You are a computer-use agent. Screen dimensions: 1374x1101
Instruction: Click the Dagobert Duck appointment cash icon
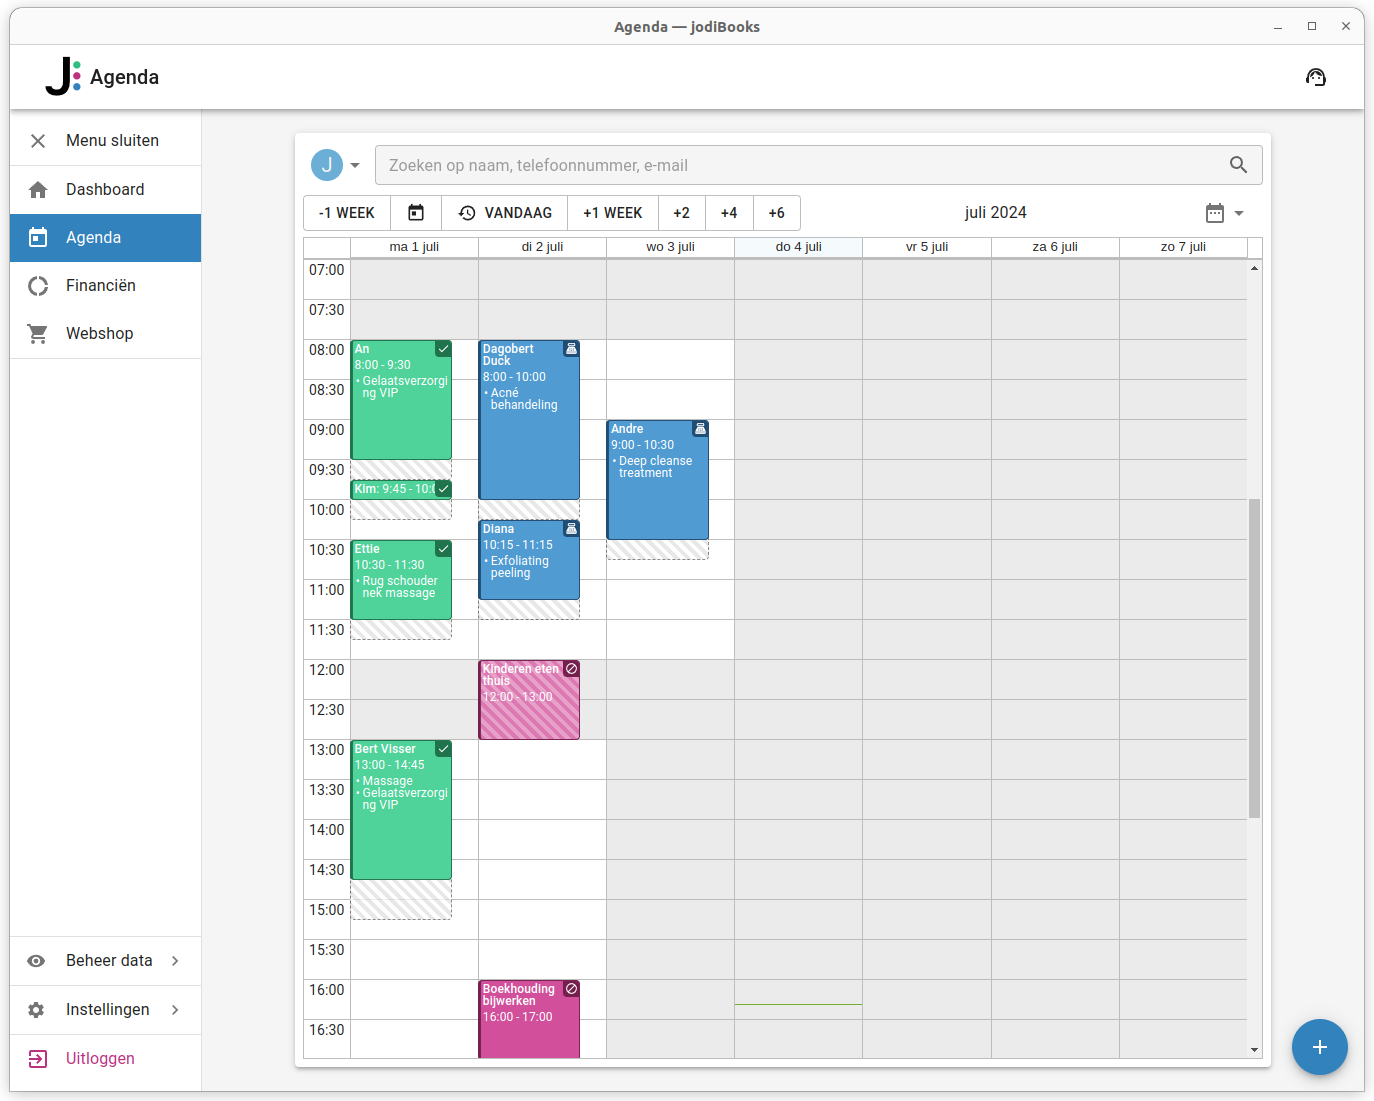571,349
